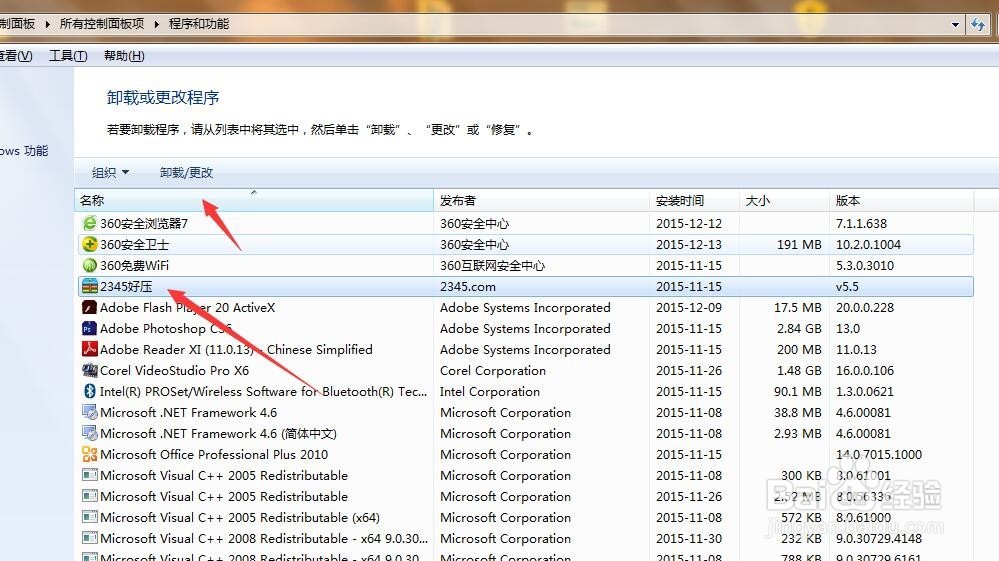Click the Microsoft .NET Framework 4.6 icon

coord(90,413)
